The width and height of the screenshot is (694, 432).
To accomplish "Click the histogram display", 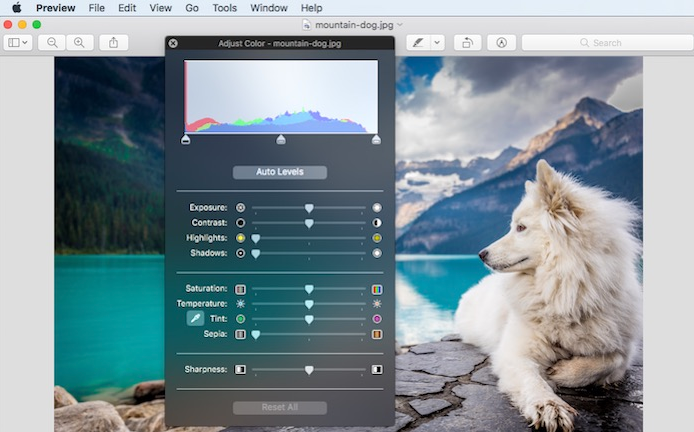I will tap(281, 96).
